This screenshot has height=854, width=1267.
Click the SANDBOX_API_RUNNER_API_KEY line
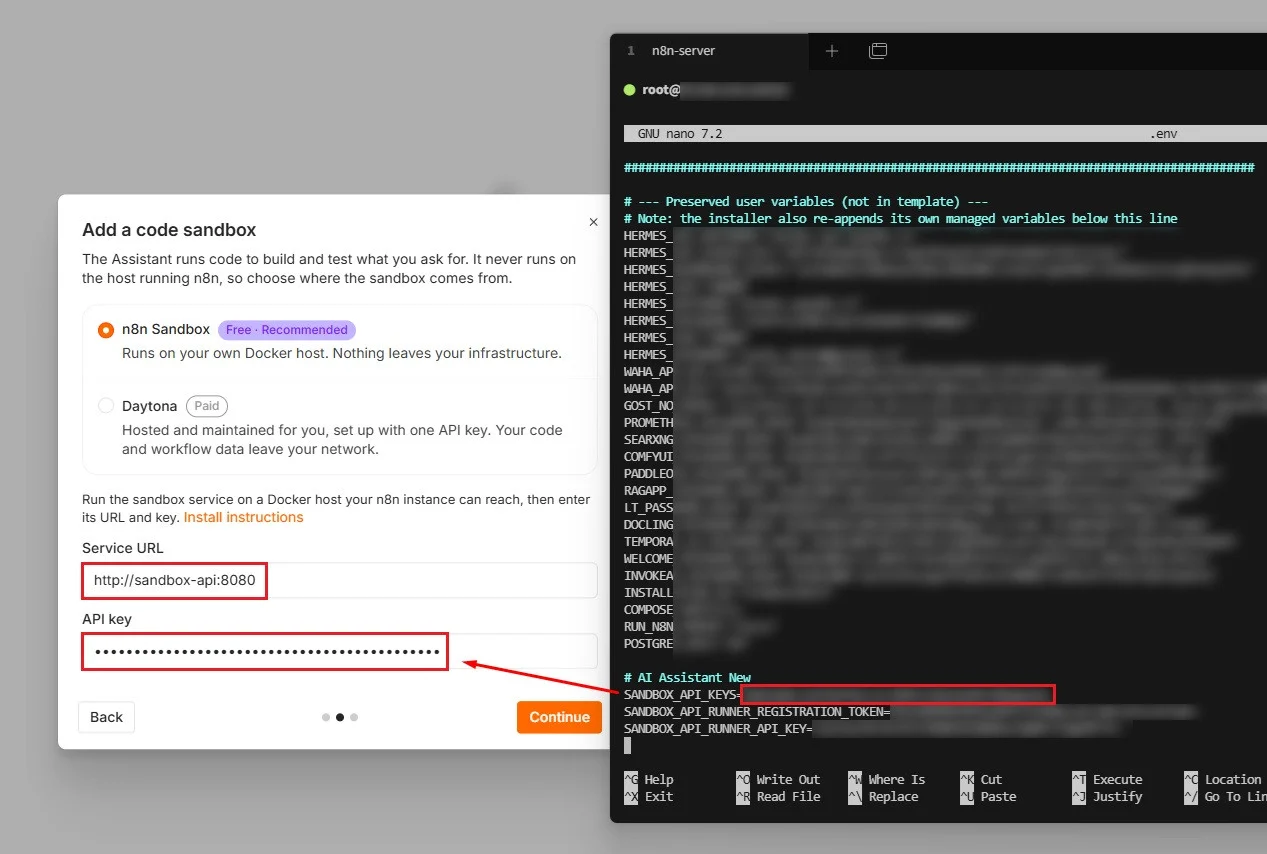(872, 729)
